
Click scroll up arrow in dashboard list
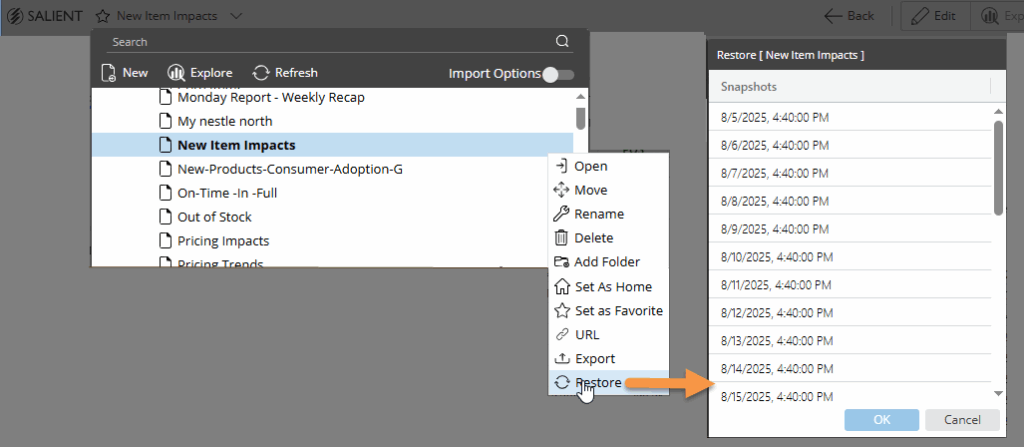pyautogui.click(x=581, y=97)
